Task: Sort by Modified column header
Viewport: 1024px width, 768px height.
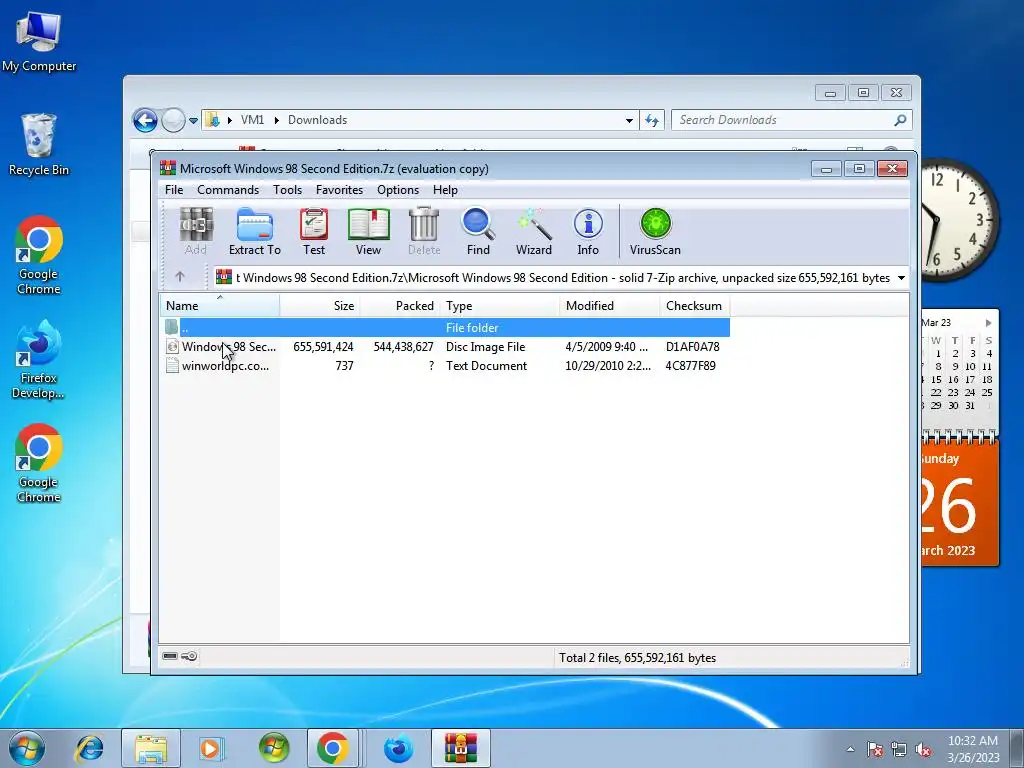Action: pos(610,306)
